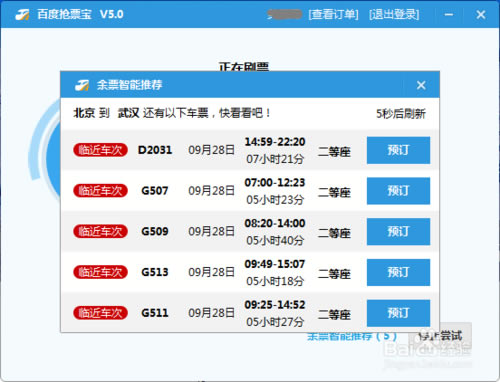The image size is (500, 382).
Task: Click the date 09月28日 in G509 row
Action: point(212,231)
